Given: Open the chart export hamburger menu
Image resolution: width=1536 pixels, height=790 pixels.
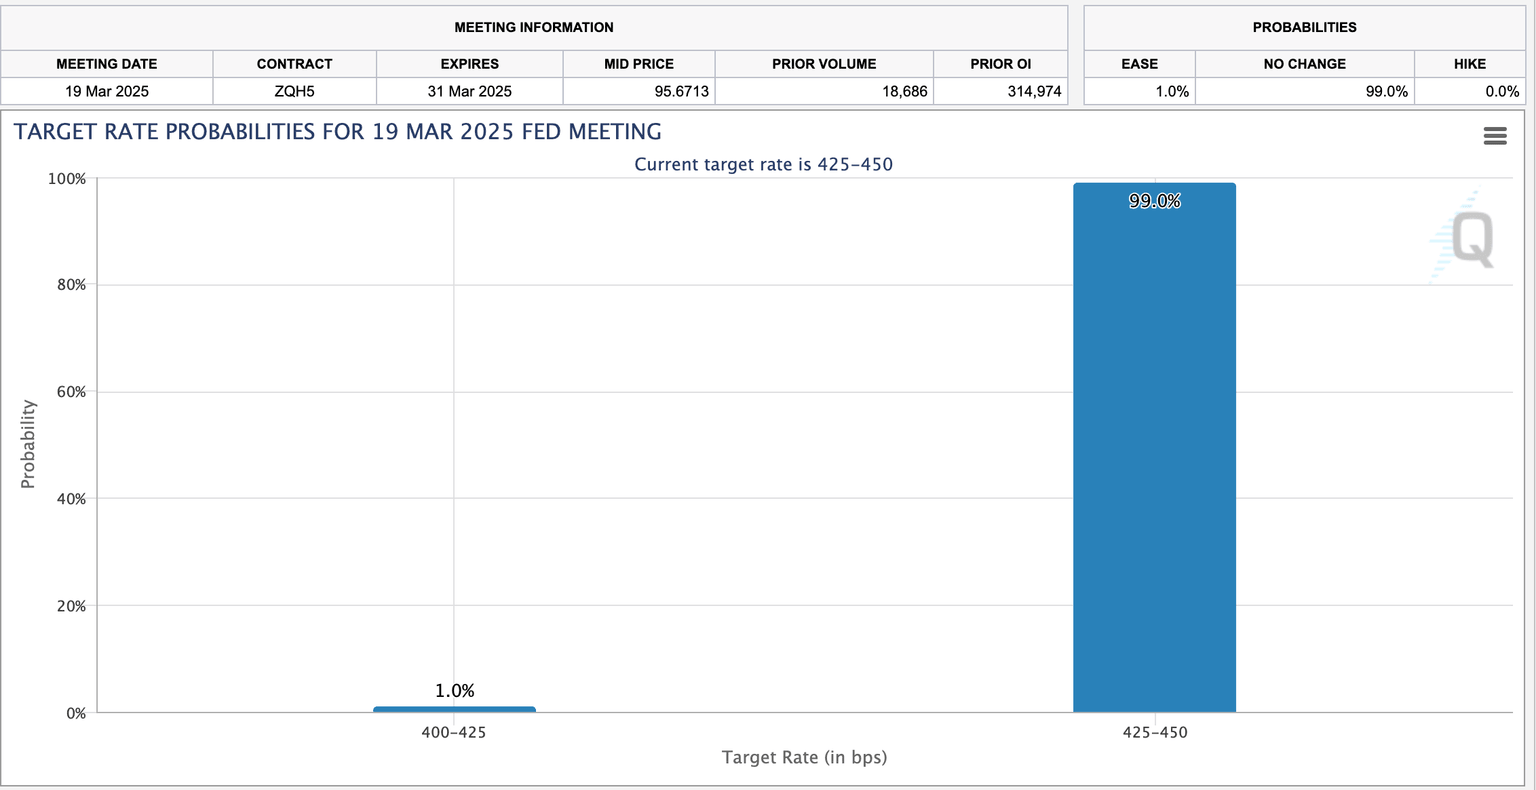Looking at the screenshot, I should tap(1495, 136).
